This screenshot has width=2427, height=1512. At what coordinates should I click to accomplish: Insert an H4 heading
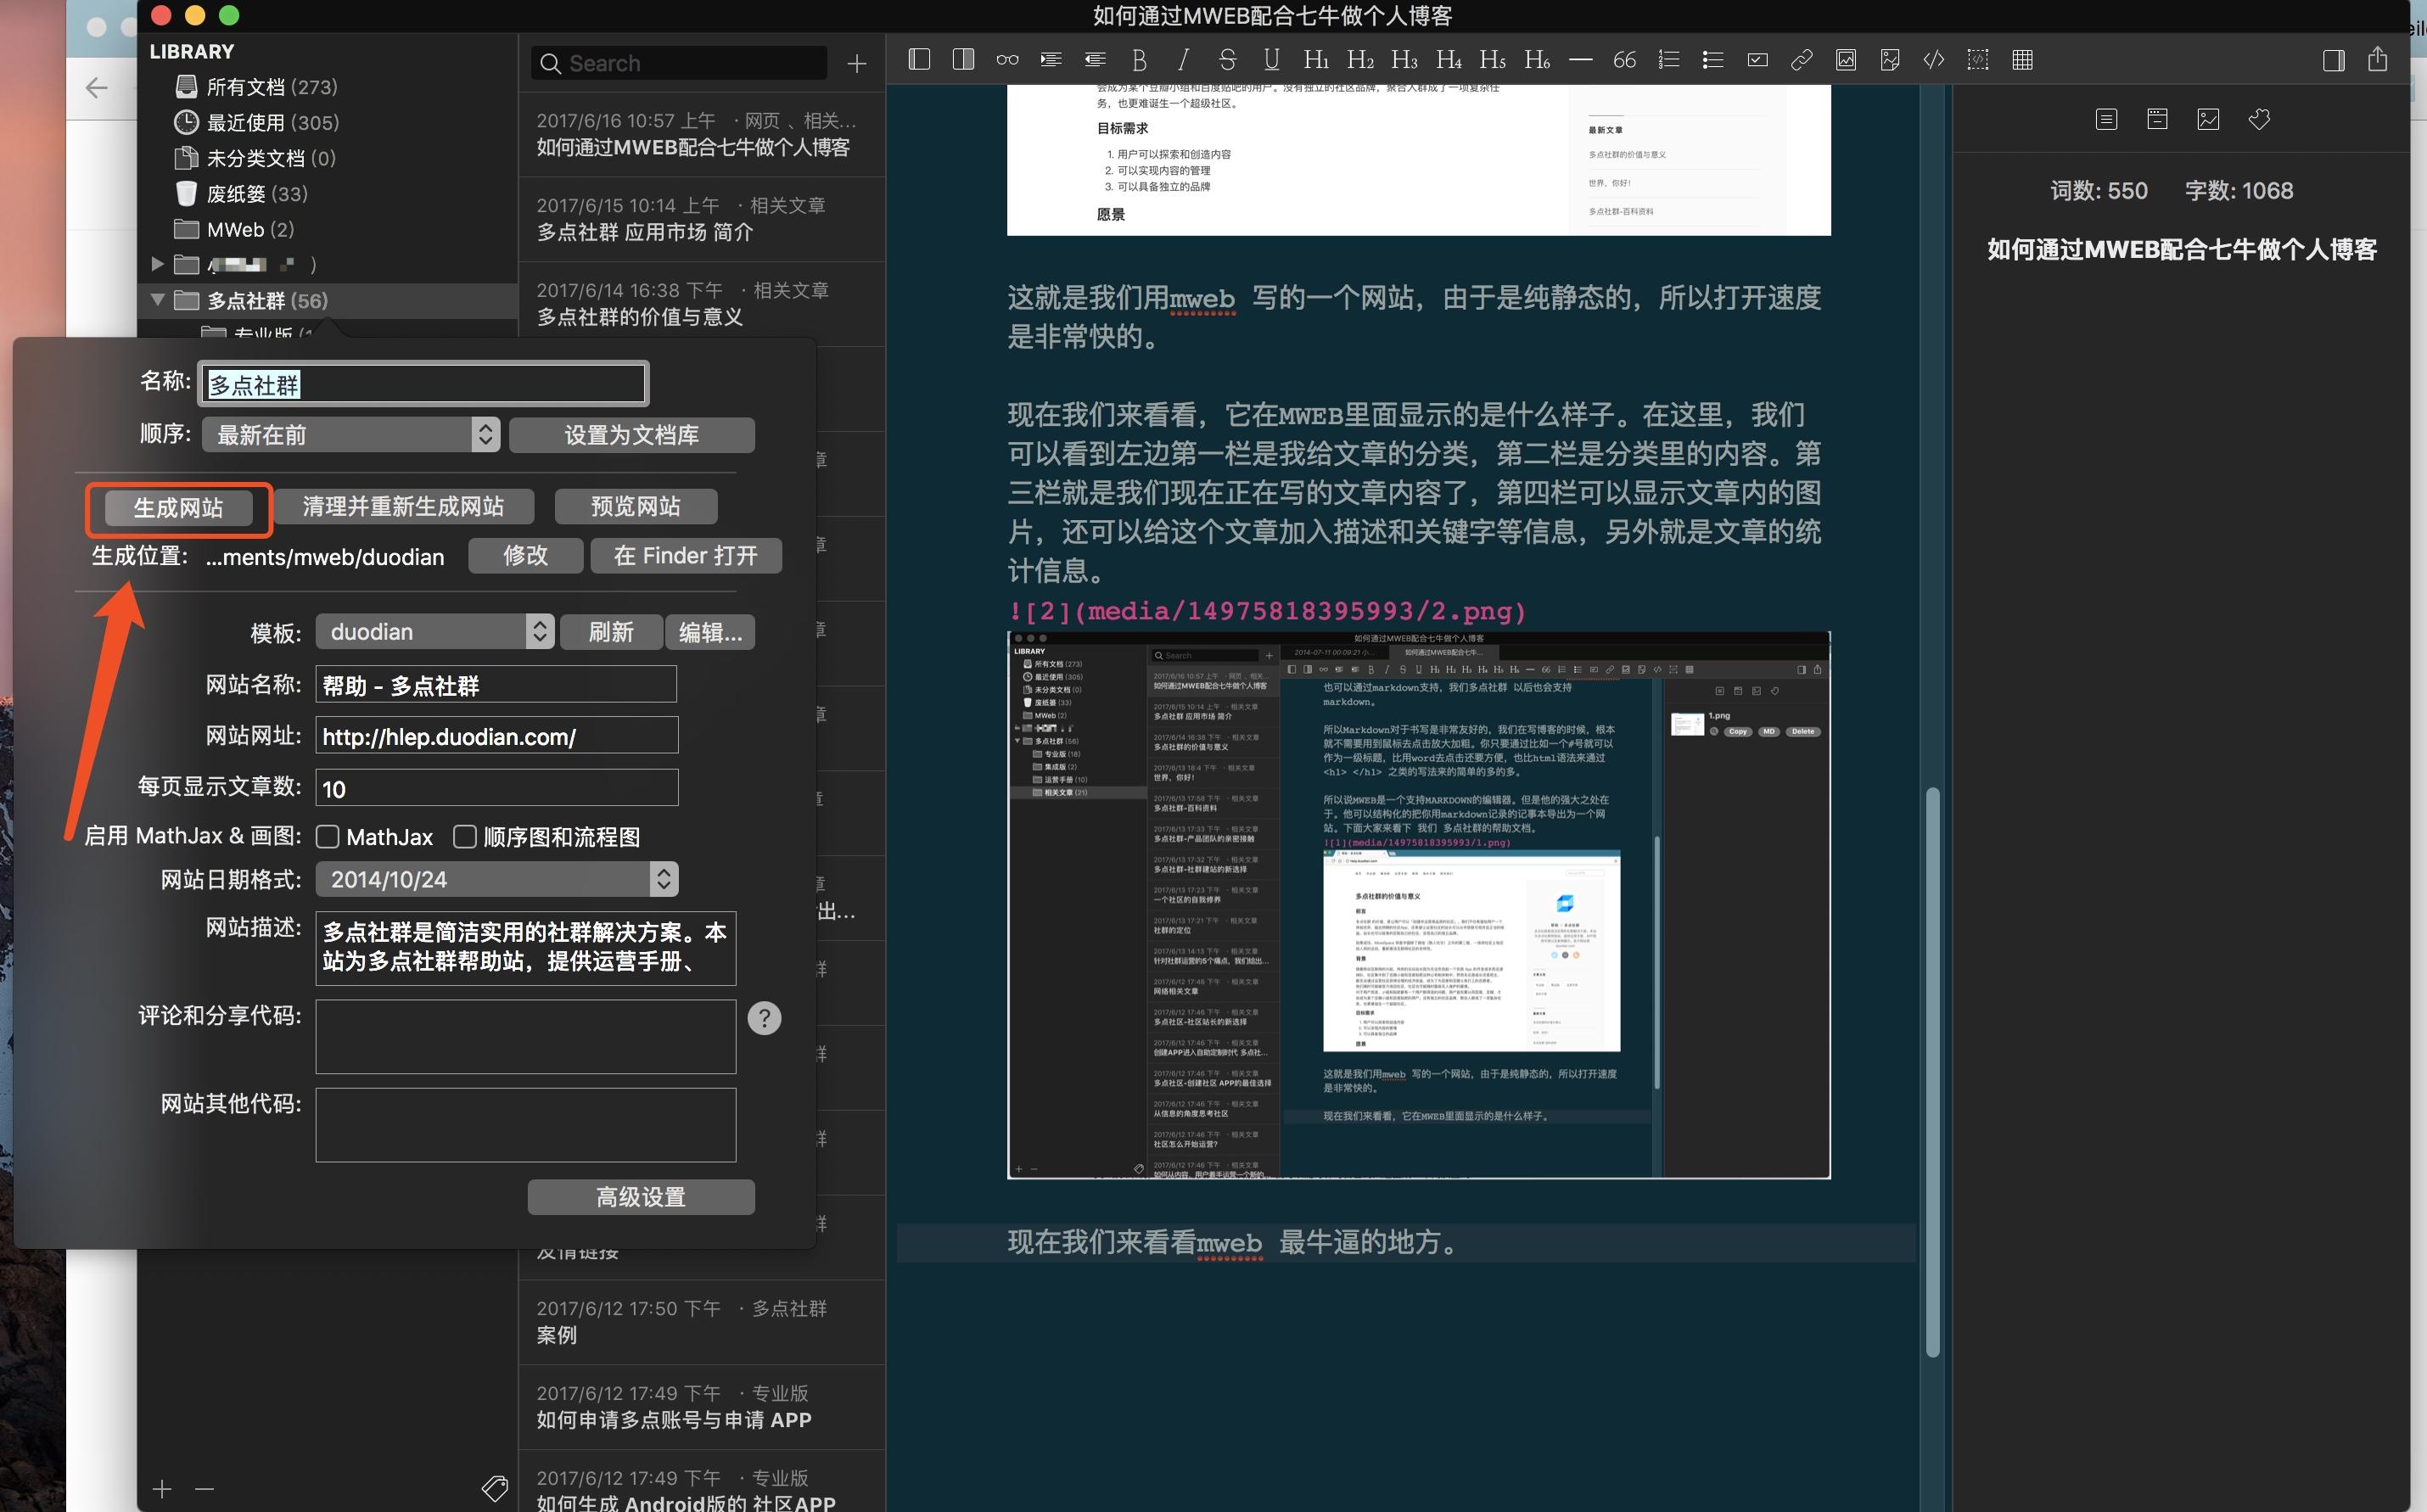point(1448,60)
